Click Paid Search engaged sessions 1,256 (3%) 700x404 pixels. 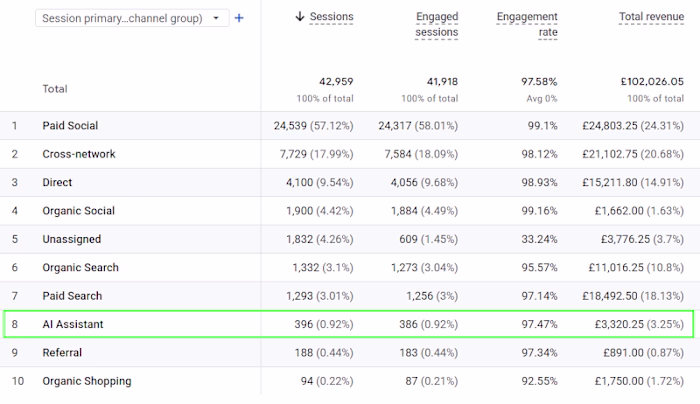pos(432,296)
